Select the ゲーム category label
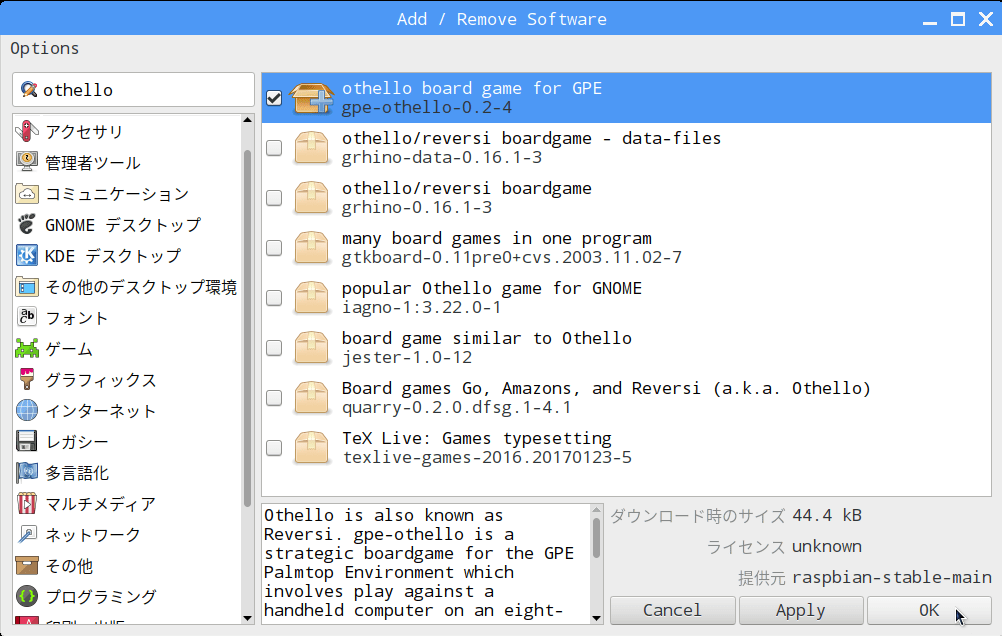The image size is (1002, 636). [x=69, y=349]
